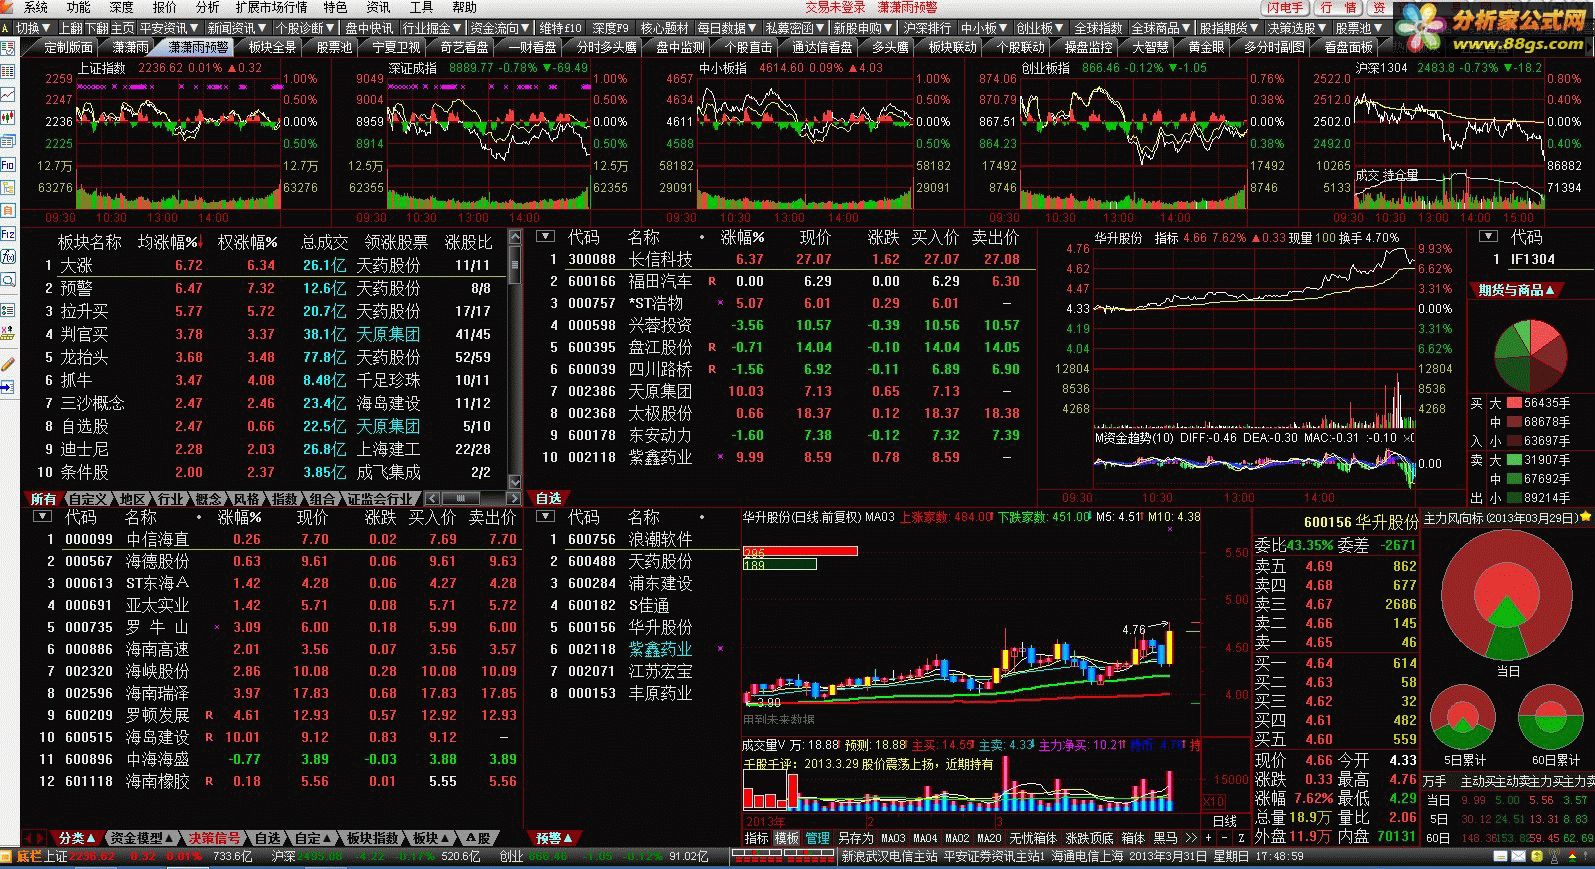Select the MA03 indicator under the chart
Viewport: 1595px width, 869px height.
pyautogui.click(x=893, y=838)
